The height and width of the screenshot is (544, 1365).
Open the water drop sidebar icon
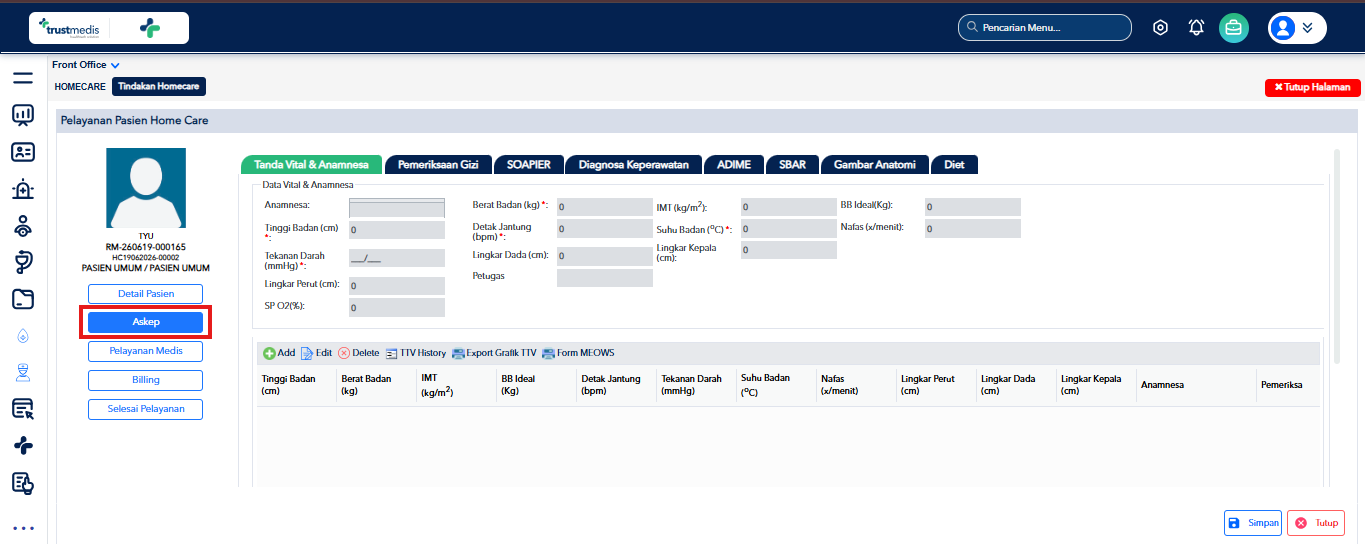[23, 336]
